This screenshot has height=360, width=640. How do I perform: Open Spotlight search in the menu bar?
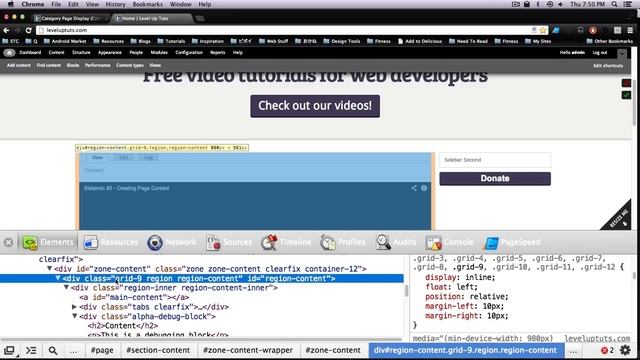click(x=615, y=4)
